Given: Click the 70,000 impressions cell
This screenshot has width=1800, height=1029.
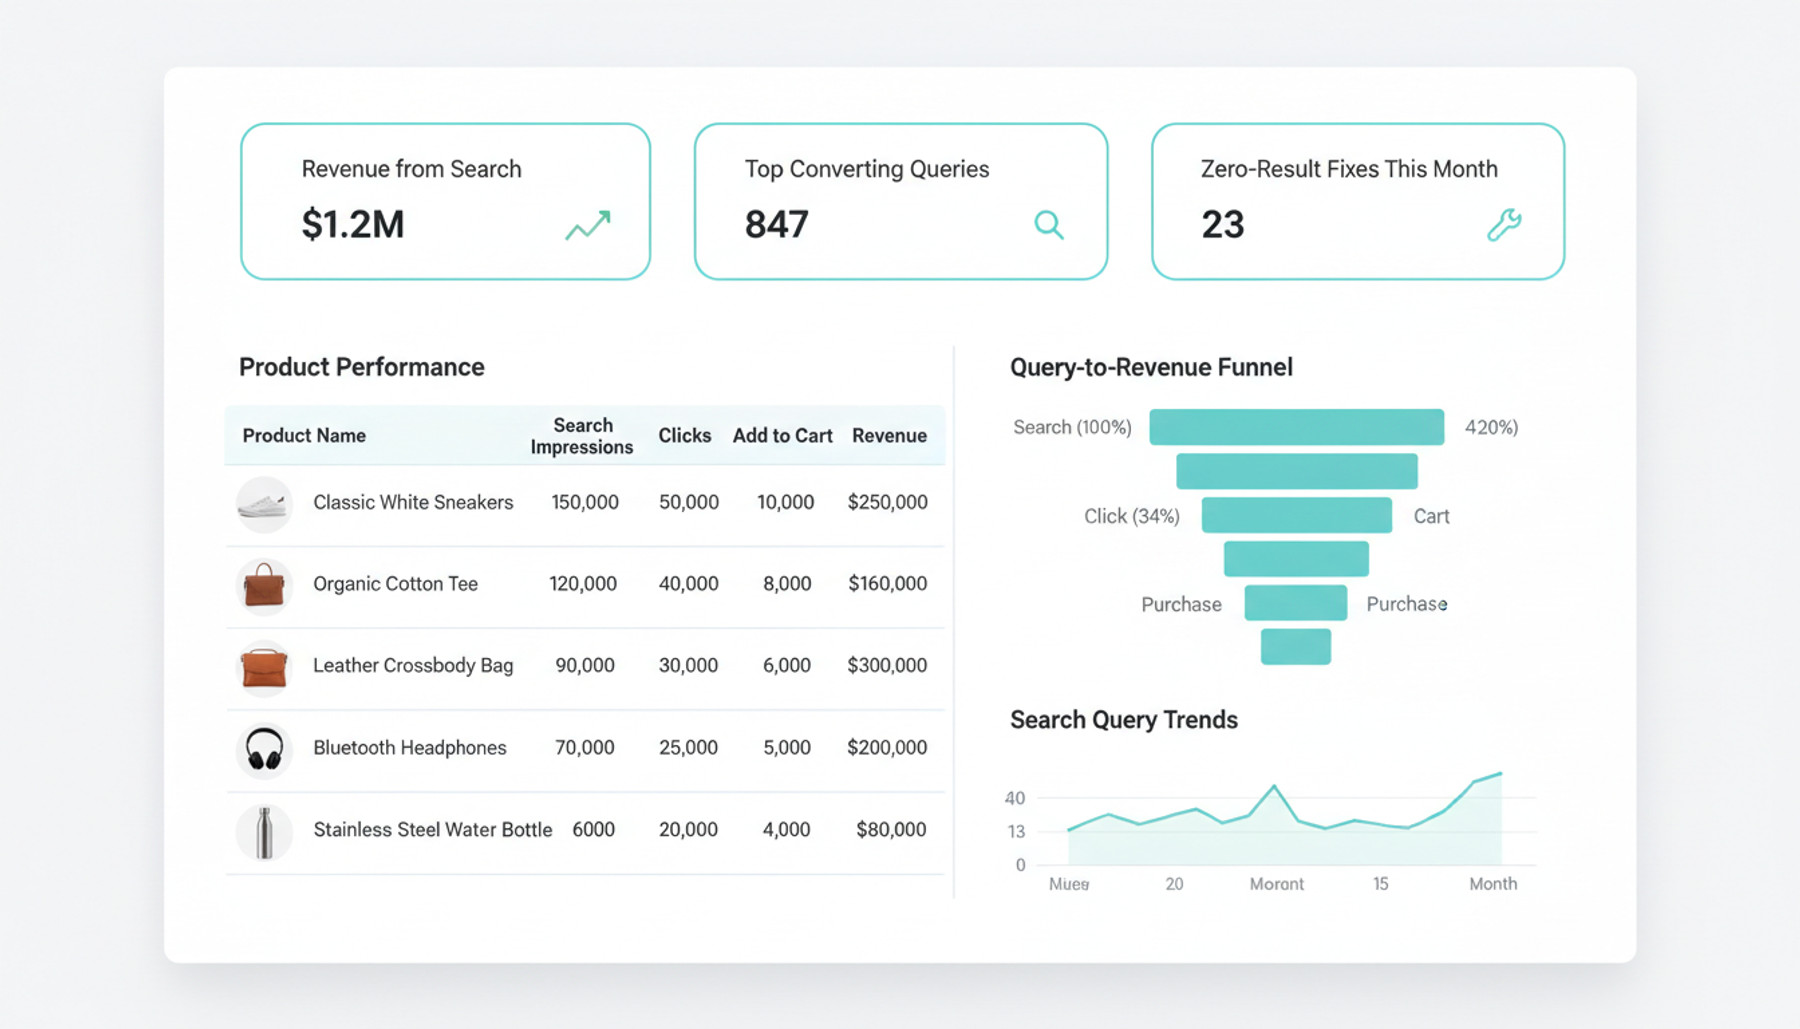Looking at the screenshot, I should [585, 748].
